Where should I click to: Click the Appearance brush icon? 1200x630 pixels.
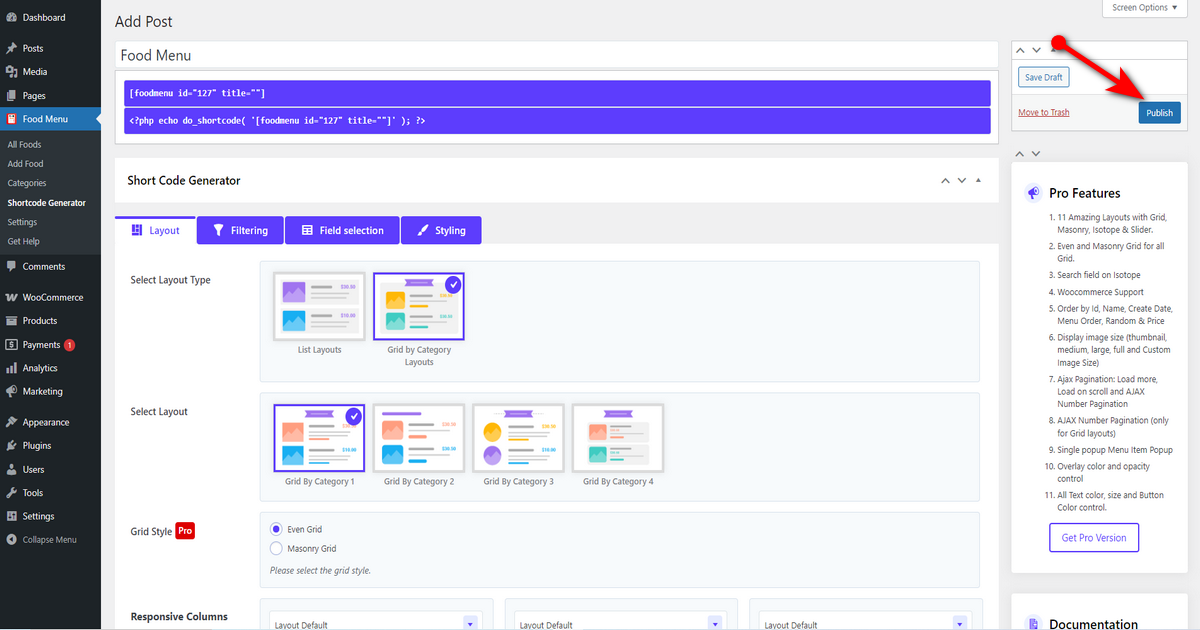tap(11, 422)
